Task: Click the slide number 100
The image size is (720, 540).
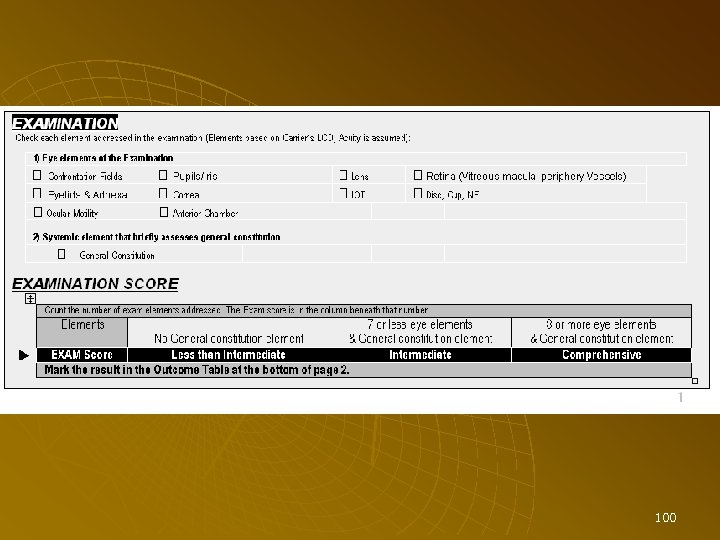Action: [665, 518]
